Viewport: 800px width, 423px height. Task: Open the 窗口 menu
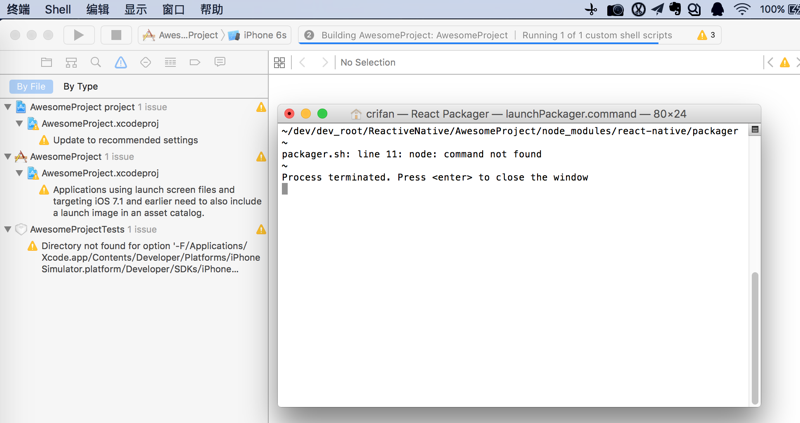173,9
